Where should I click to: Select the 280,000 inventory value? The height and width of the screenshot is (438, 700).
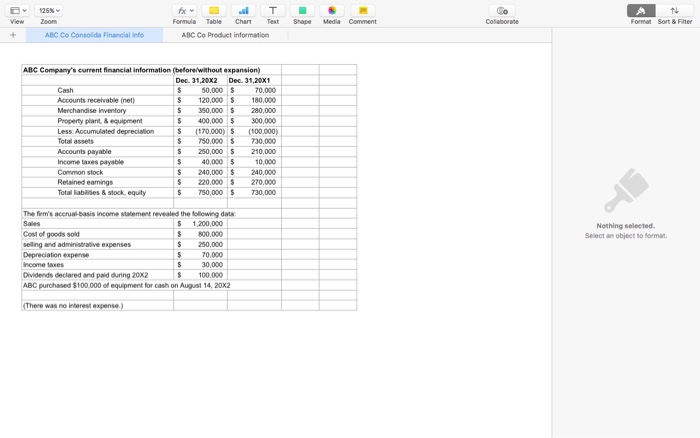254,110
